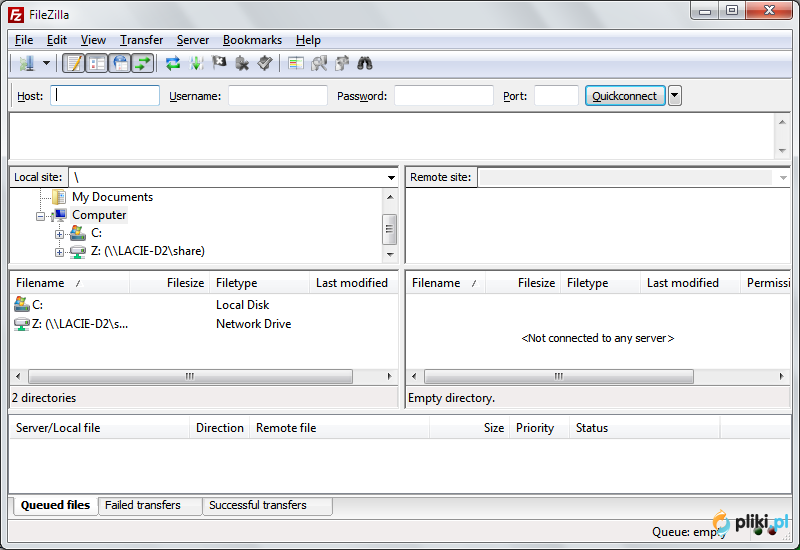Toggle message log display
The width and height of the screenshot is (800, 550).
(73, 63)
